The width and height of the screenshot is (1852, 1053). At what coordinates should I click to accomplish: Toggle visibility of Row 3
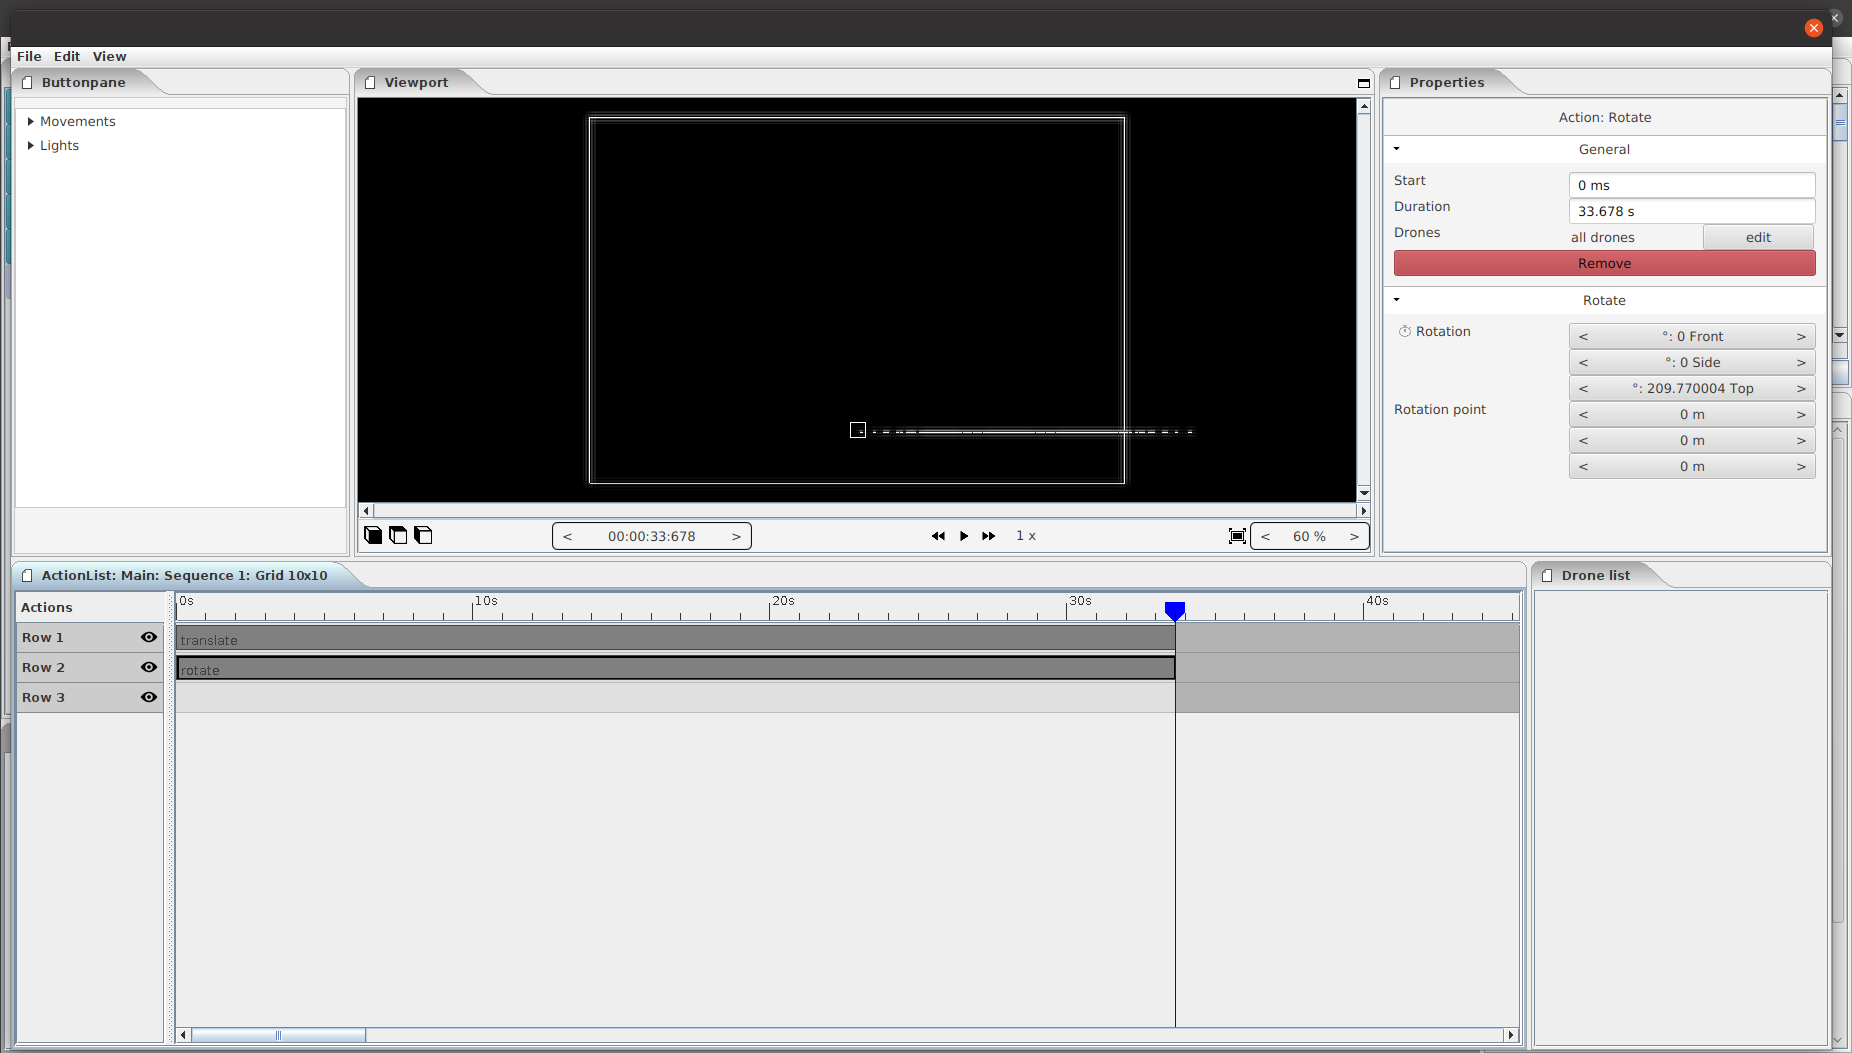point(149,697)
